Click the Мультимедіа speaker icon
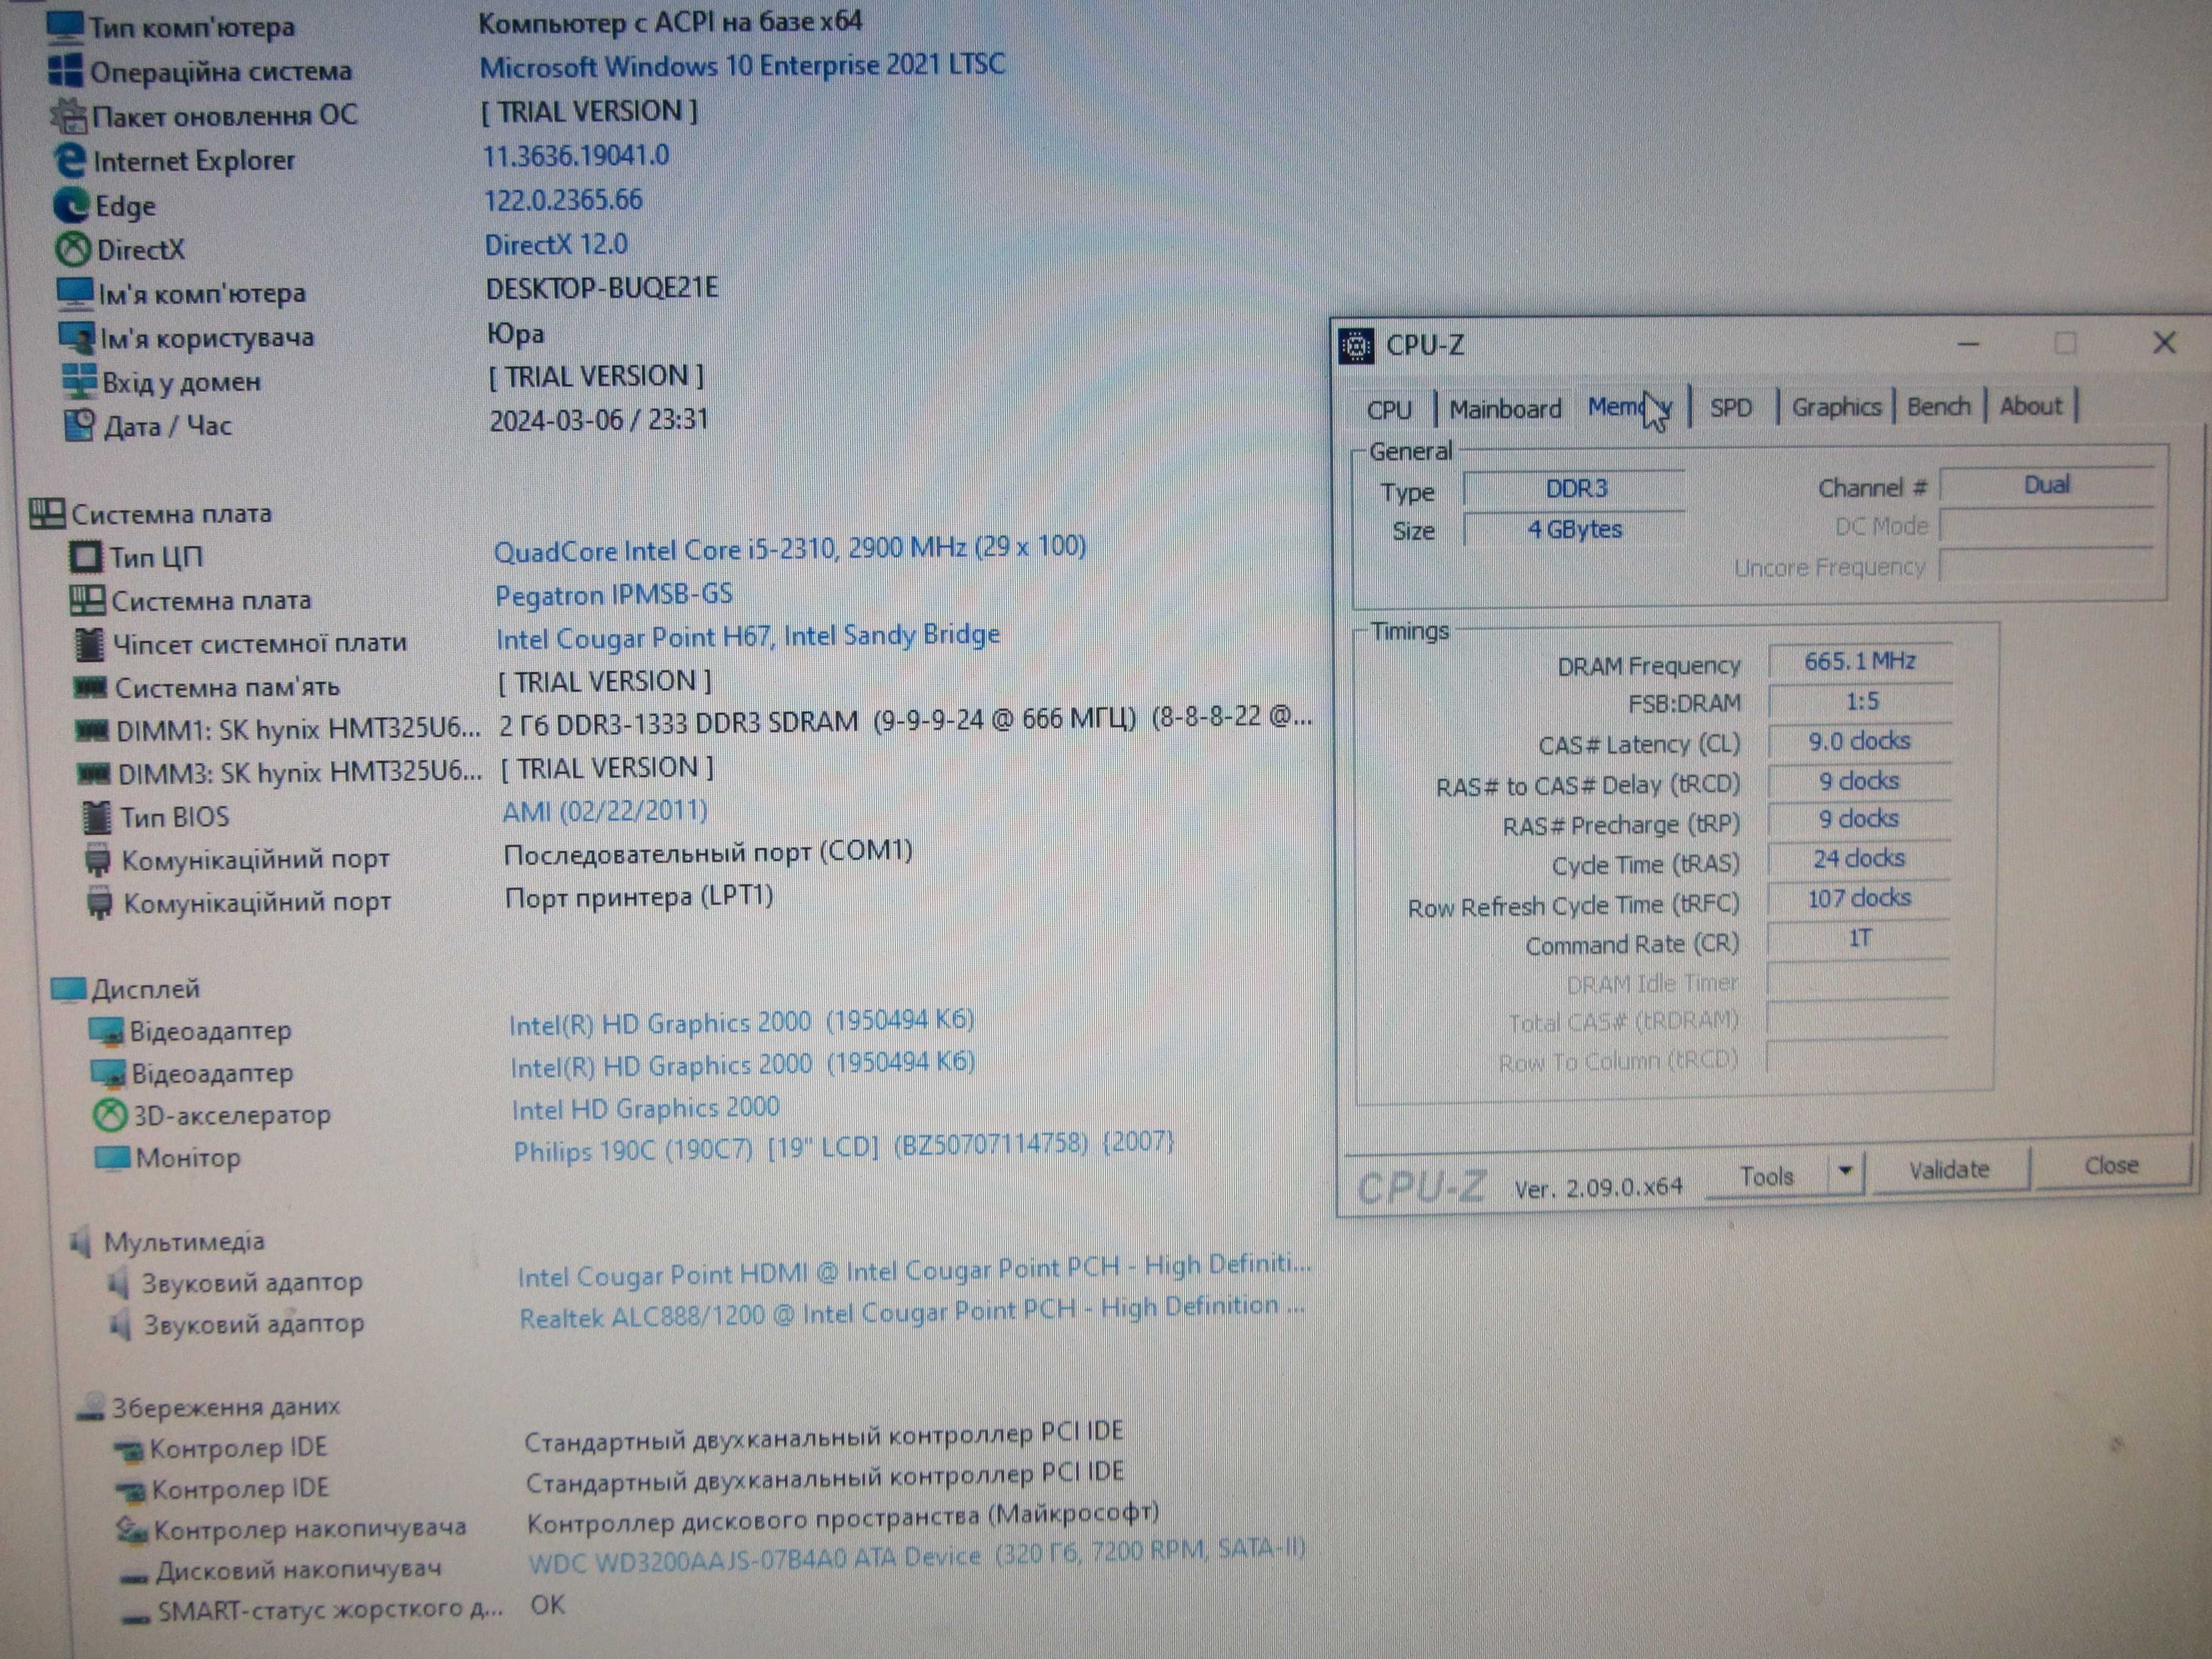The height and width of the screenshot is (1659, 2212). point(81,1242)
